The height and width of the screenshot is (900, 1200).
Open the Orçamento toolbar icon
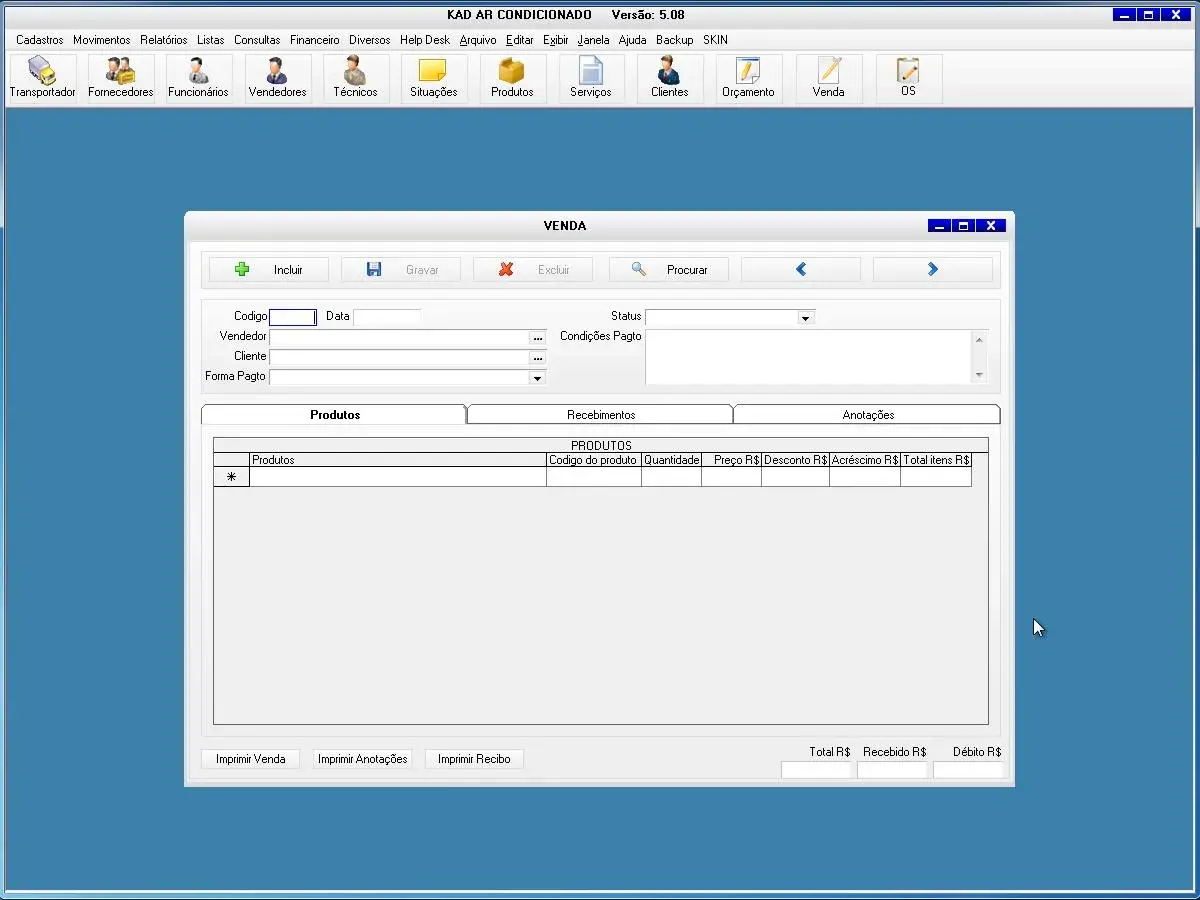click(748, 78)
